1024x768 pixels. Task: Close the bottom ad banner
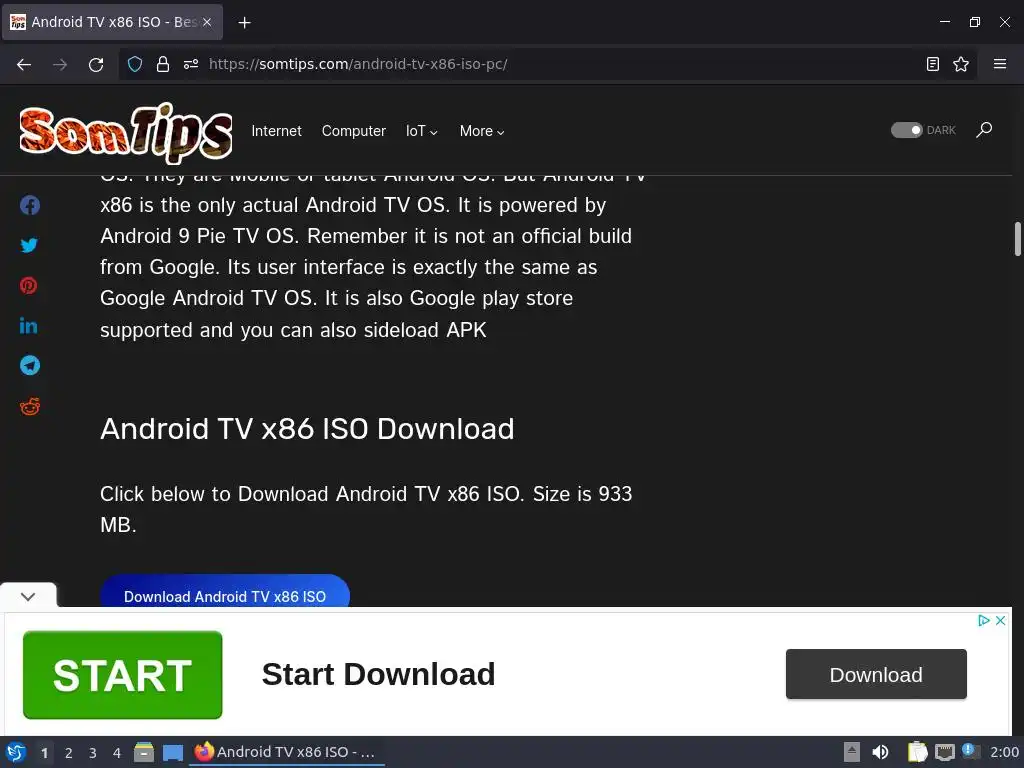[1000, 620]
